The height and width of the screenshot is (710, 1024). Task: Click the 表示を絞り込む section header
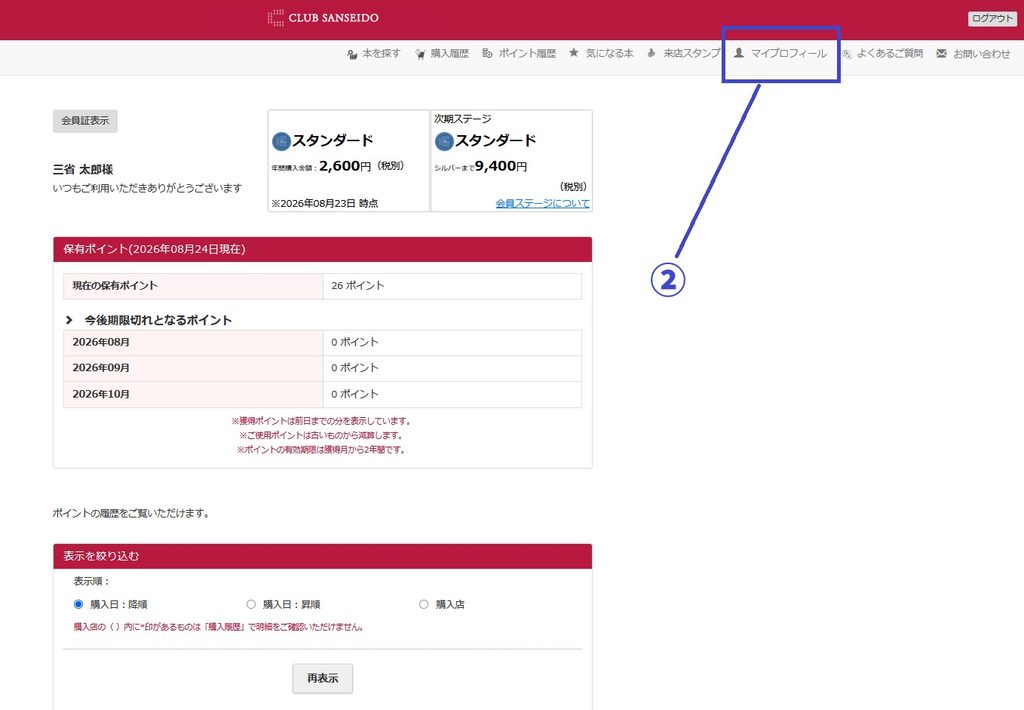pyautogui.click(x=323, y=557)
